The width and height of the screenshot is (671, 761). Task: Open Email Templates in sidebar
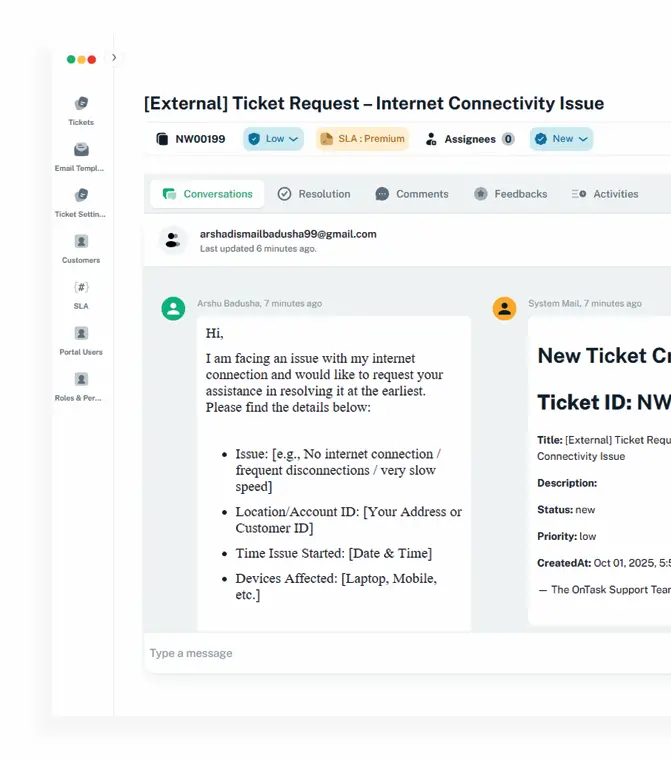(x=81, y=149)
